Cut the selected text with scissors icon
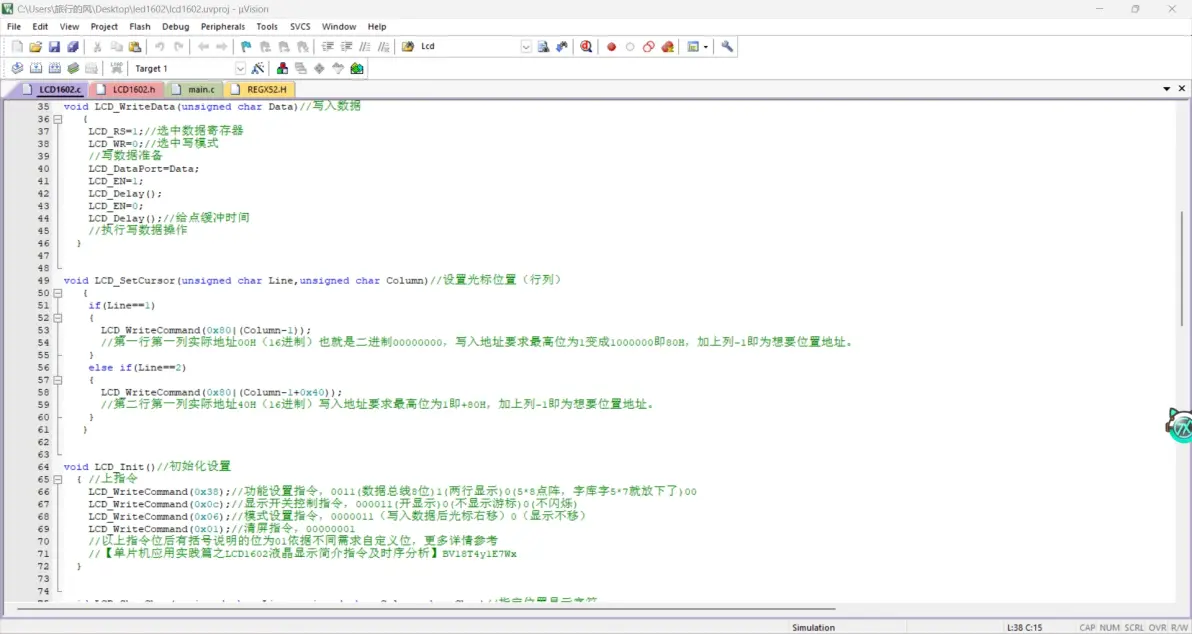Image resolution: width=1192 pixels, height=634 pixels. click(97, 46)
